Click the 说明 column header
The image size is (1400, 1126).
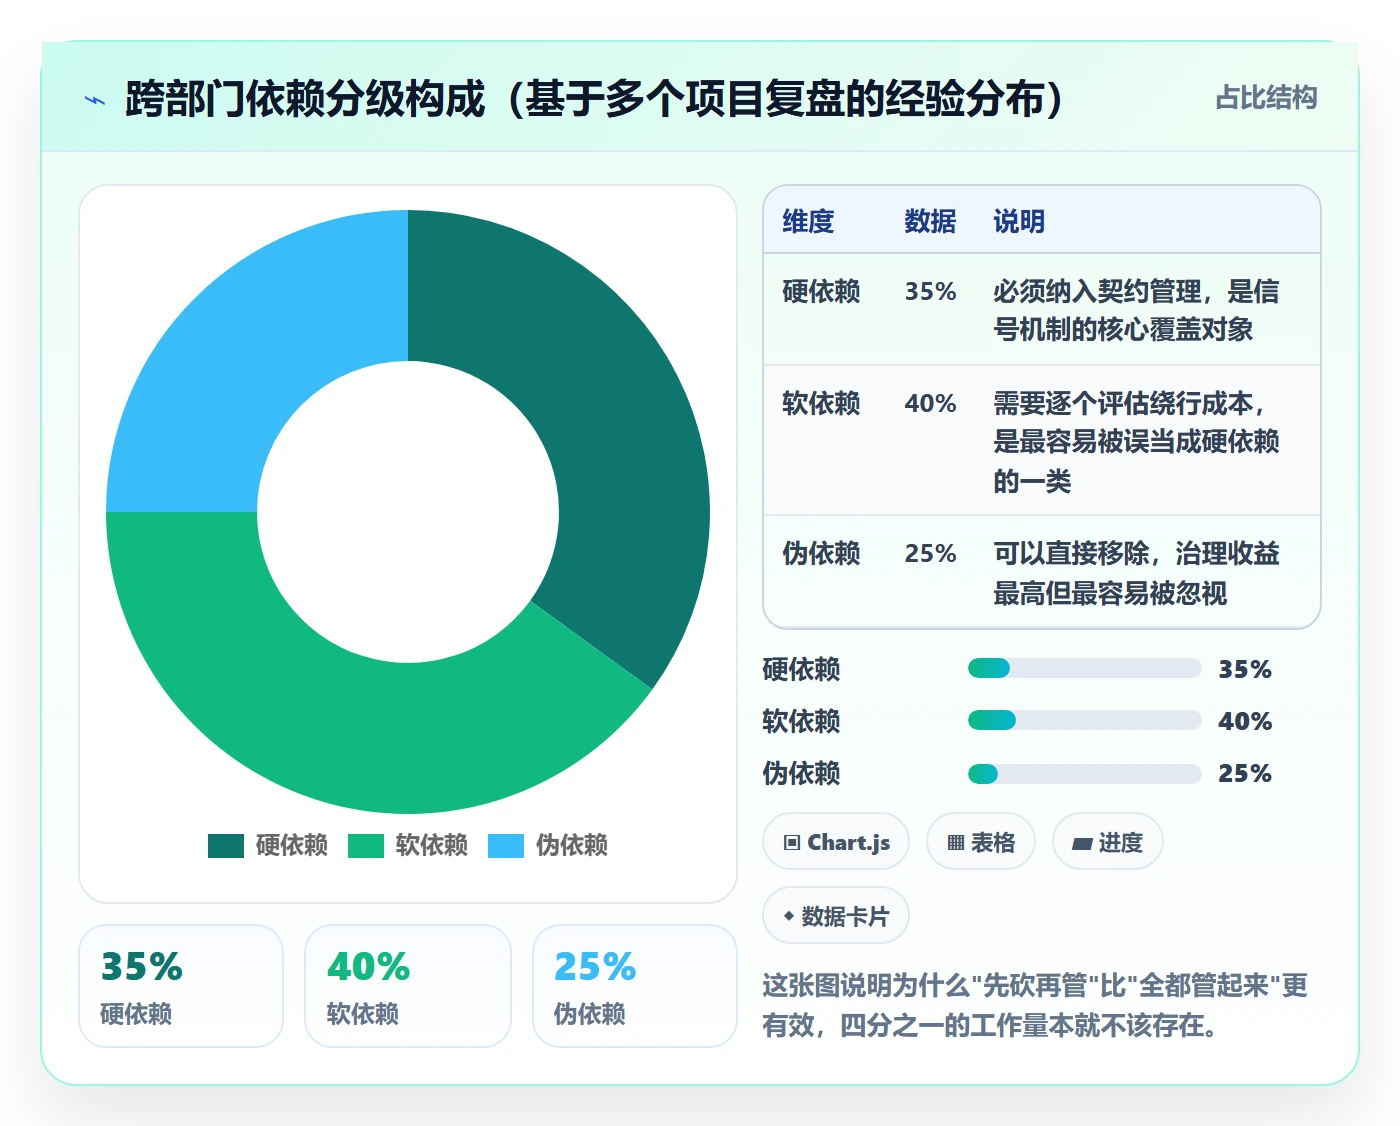point(1019,221)
